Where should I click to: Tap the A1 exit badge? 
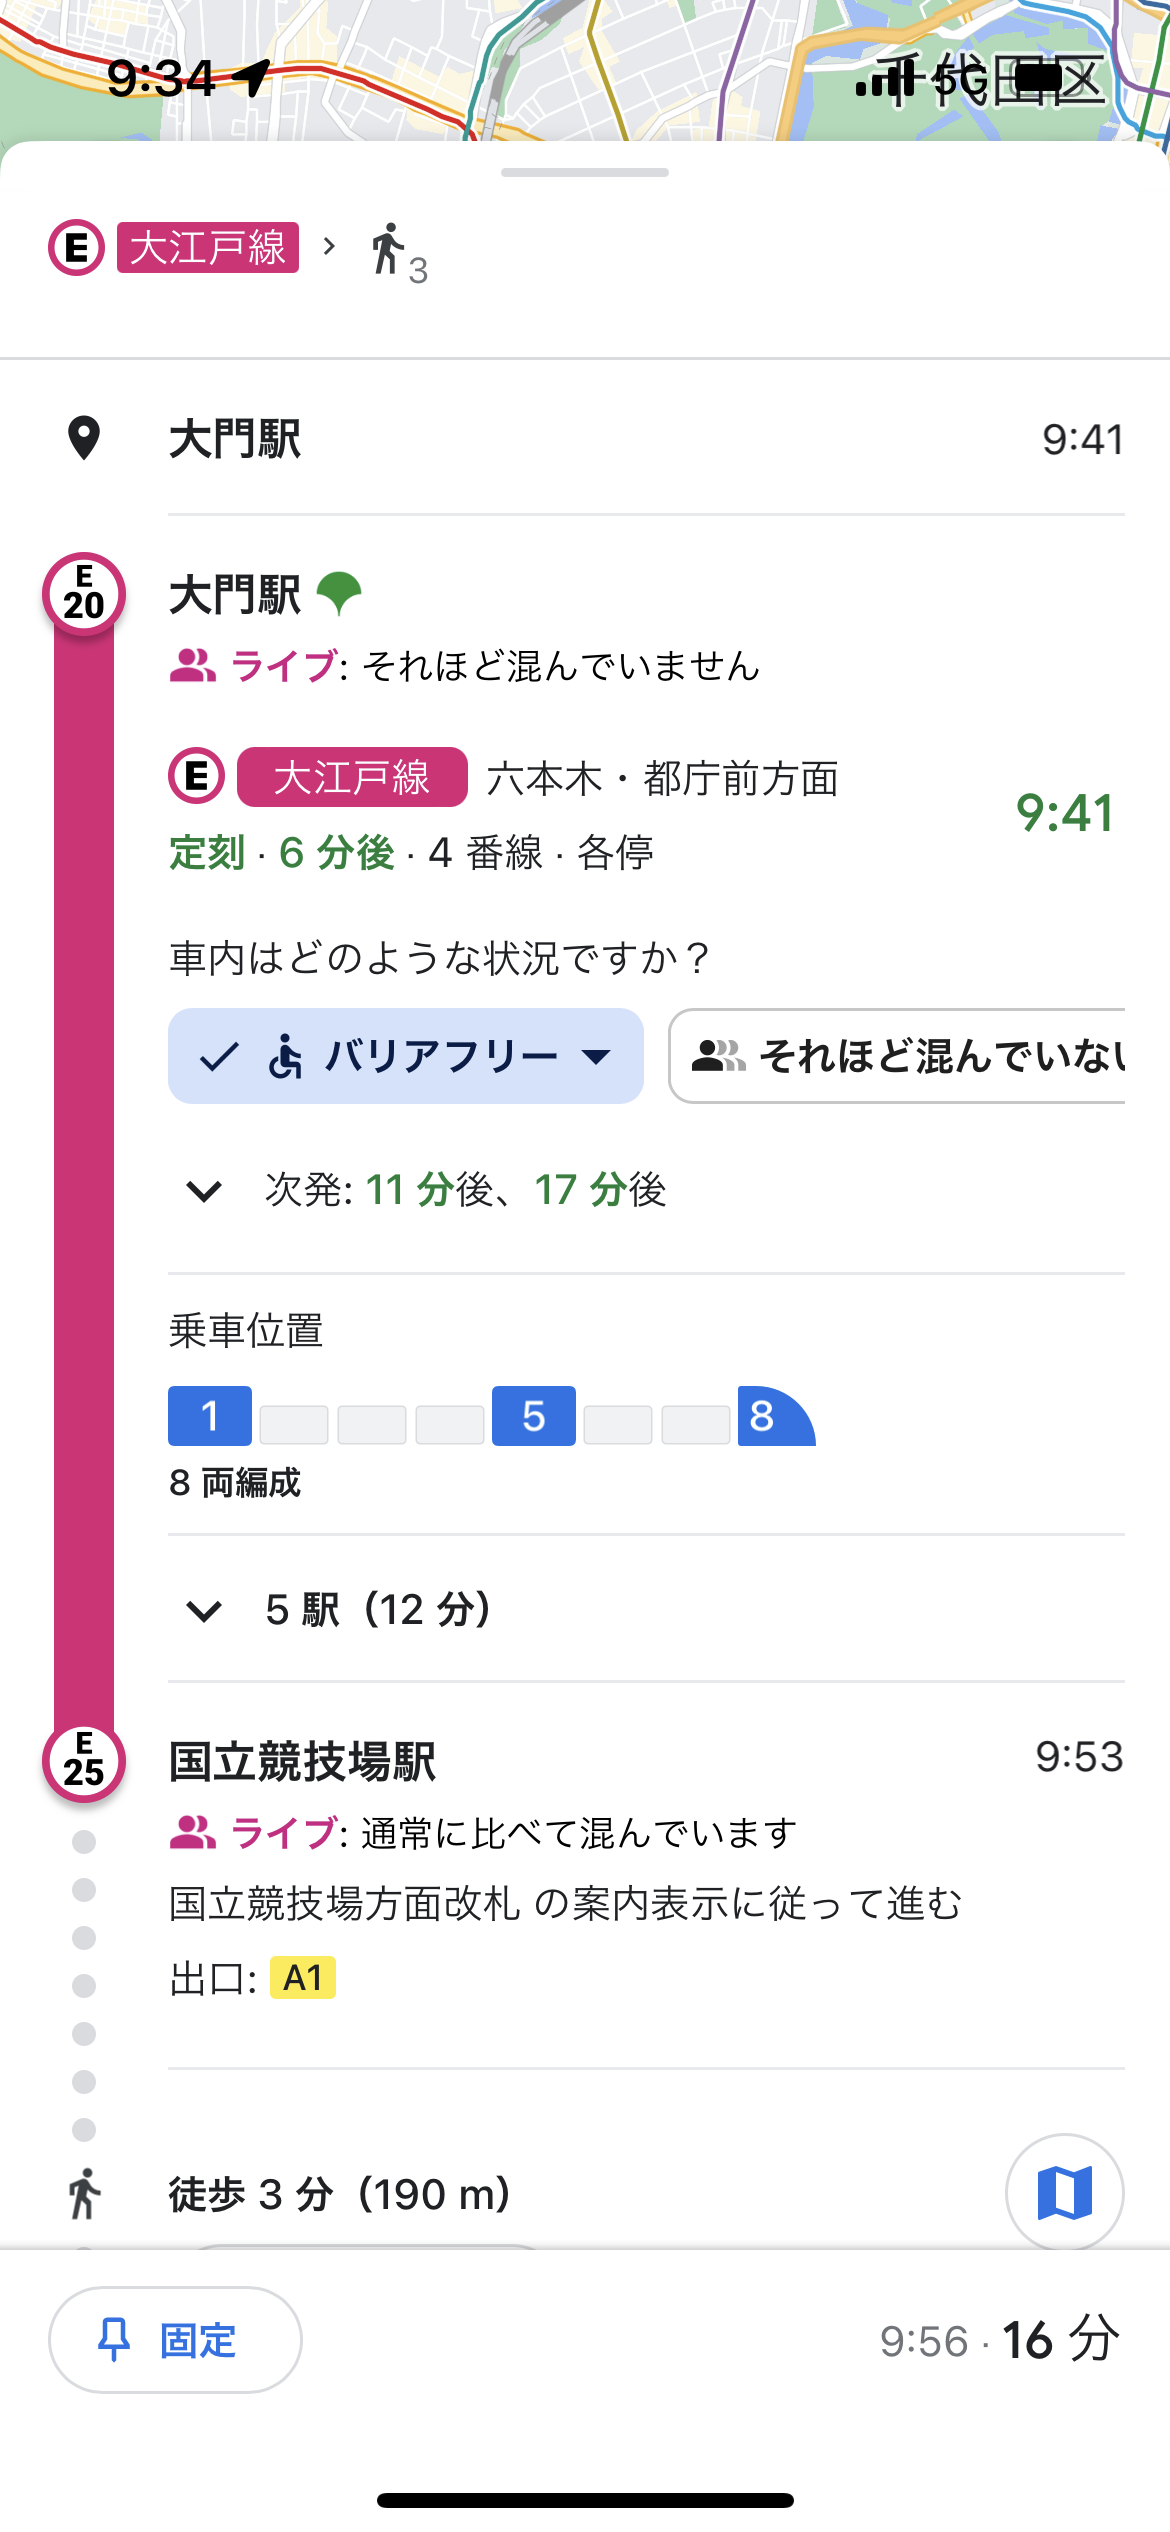point(302,1978)
